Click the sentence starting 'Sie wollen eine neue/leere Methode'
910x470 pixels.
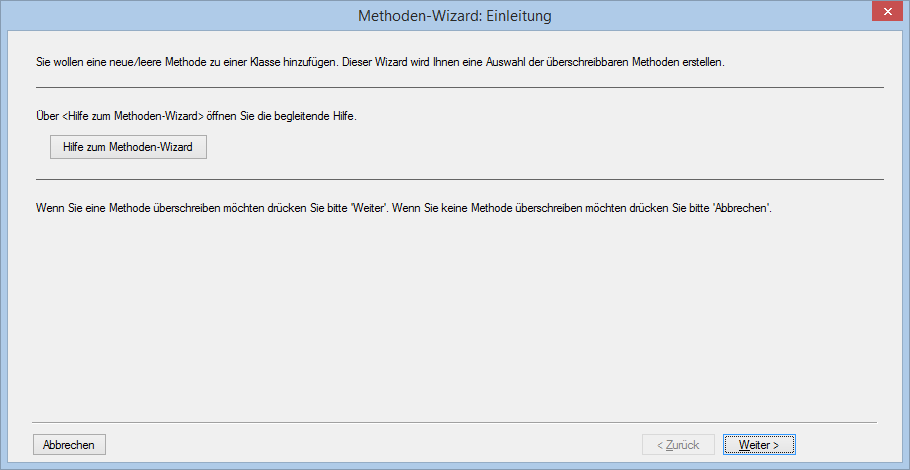pyautogui.click(x=180, y=62)
